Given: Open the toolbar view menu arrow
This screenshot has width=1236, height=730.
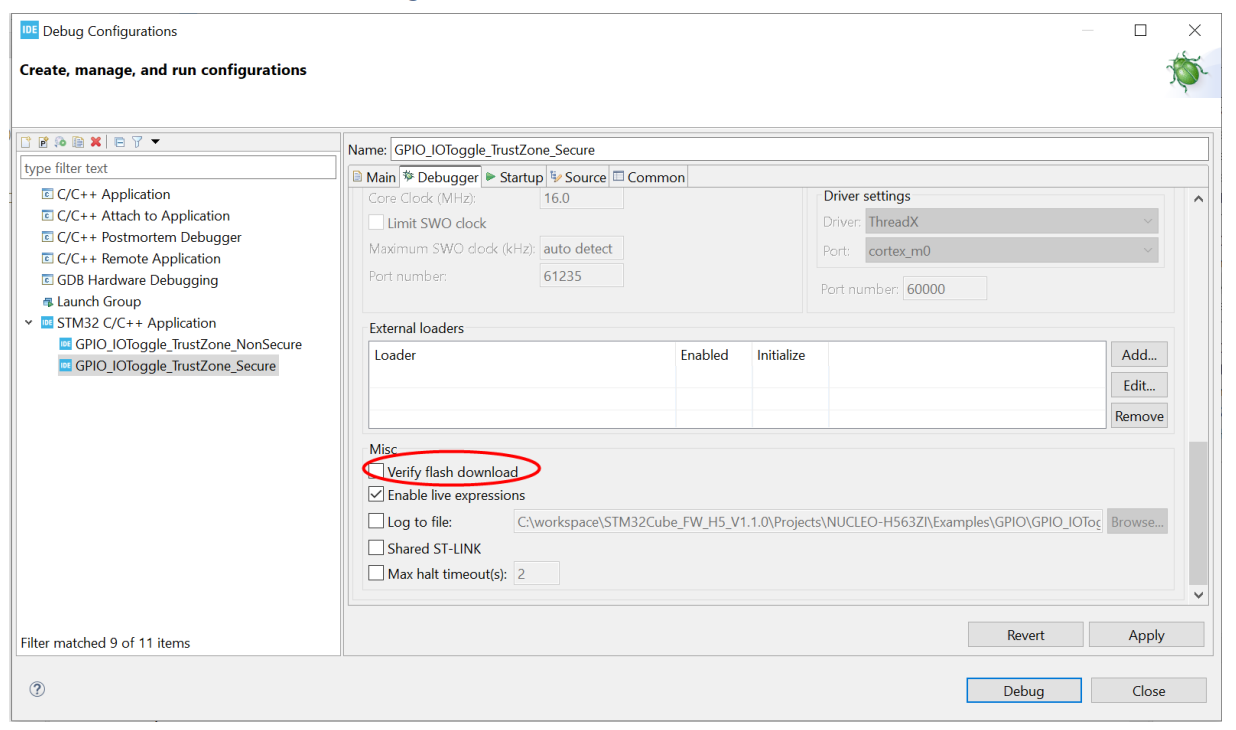Looking at the screenshot, I should pos(155,142).
